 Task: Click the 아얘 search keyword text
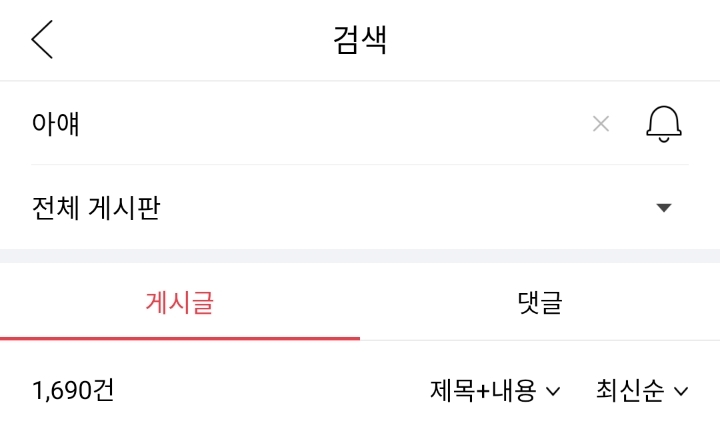click(56, 124)
